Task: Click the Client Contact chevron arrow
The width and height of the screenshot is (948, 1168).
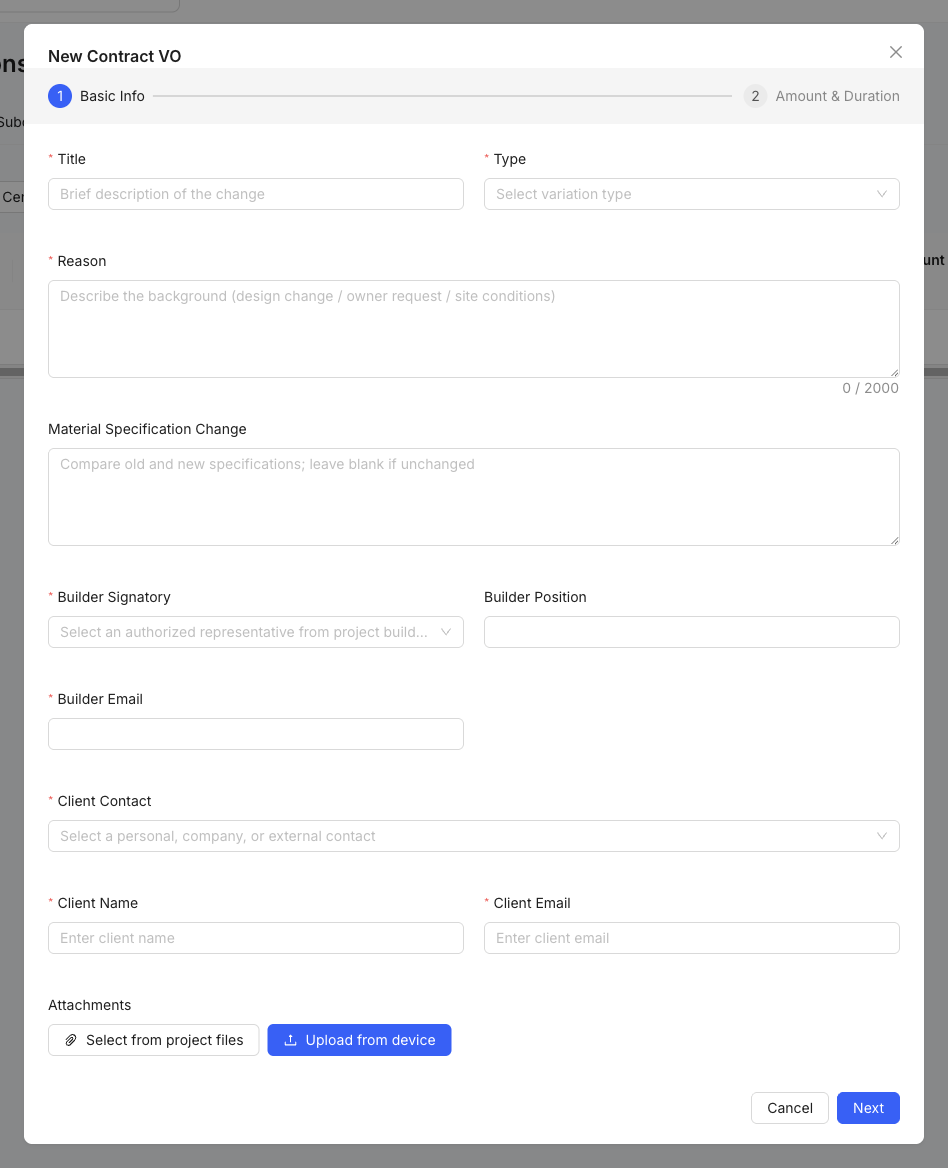Action: [x=882, y=837]
